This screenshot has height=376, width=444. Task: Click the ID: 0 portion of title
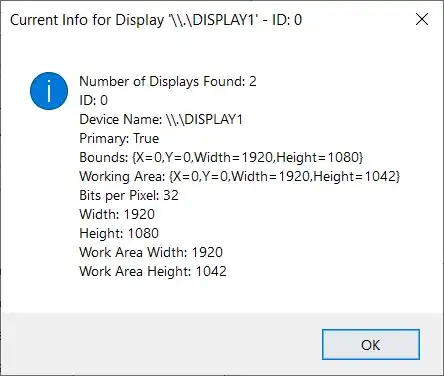287,20
